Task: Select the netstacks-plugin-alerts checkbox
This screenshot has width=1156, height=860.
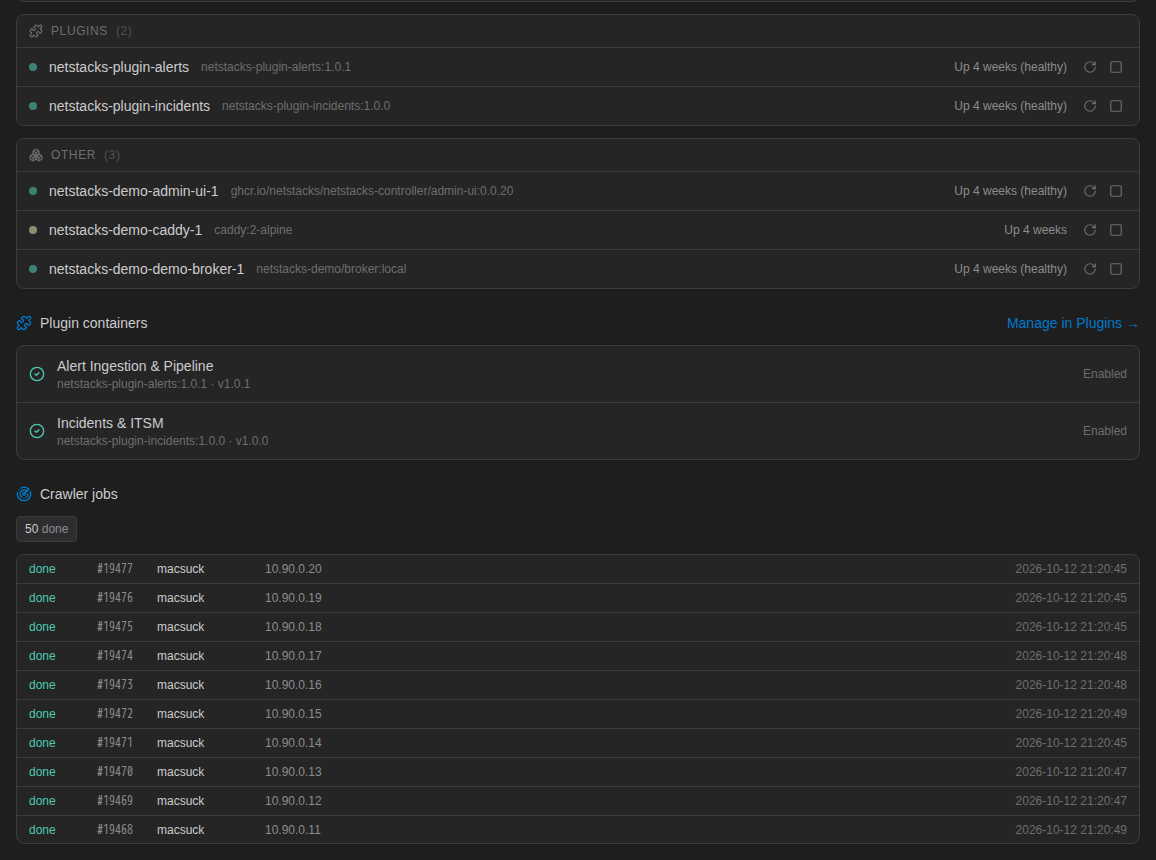Action: click(x=1116, y=67)
